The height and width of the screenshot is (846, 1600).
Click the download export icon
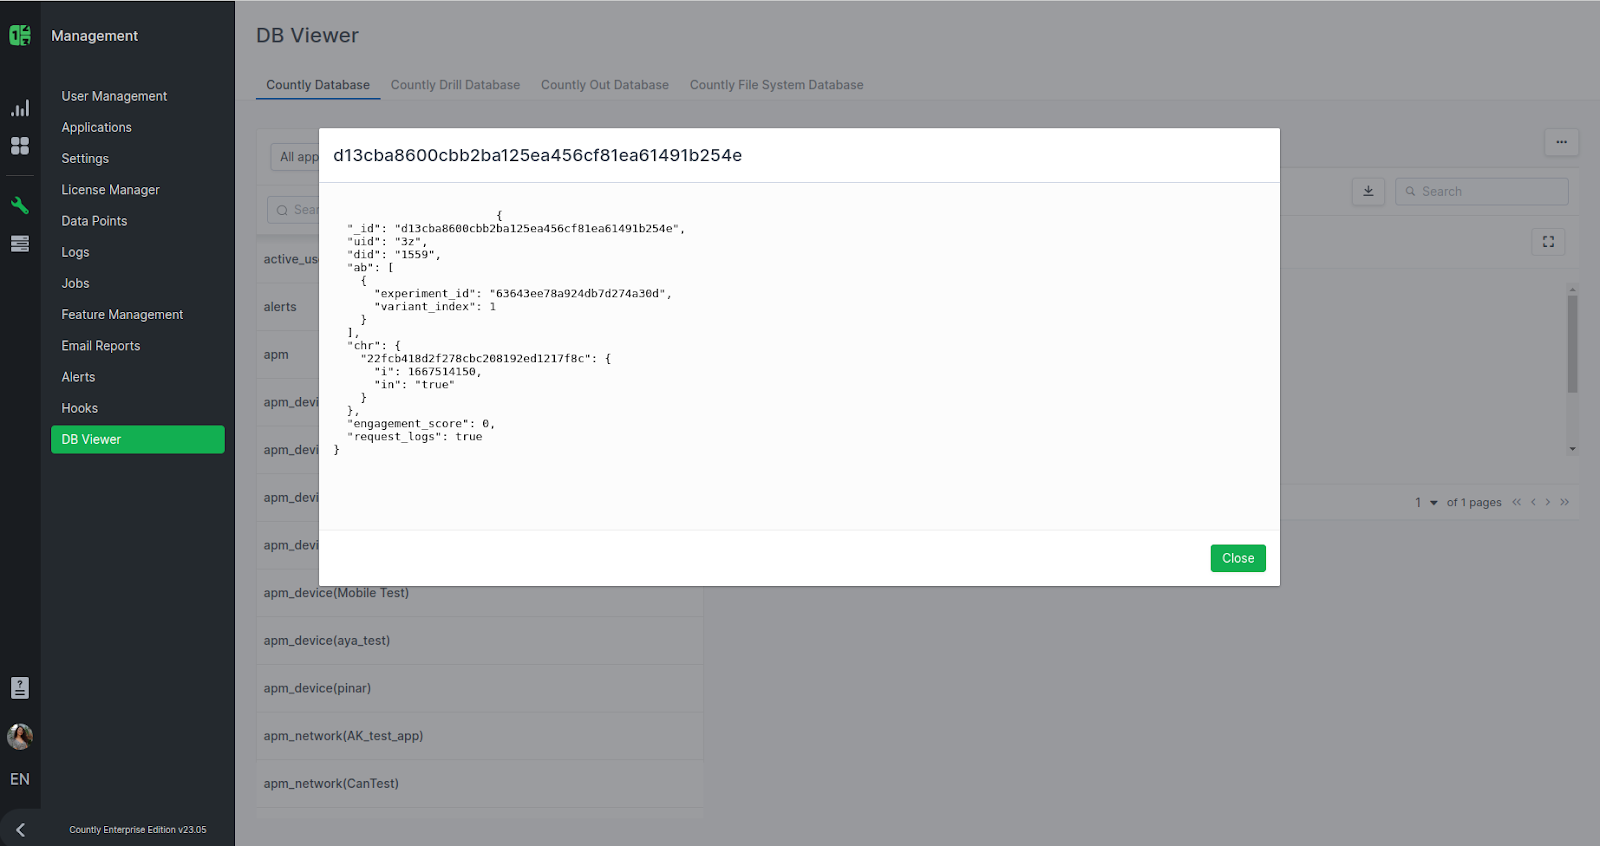[x=1368, y=191]
